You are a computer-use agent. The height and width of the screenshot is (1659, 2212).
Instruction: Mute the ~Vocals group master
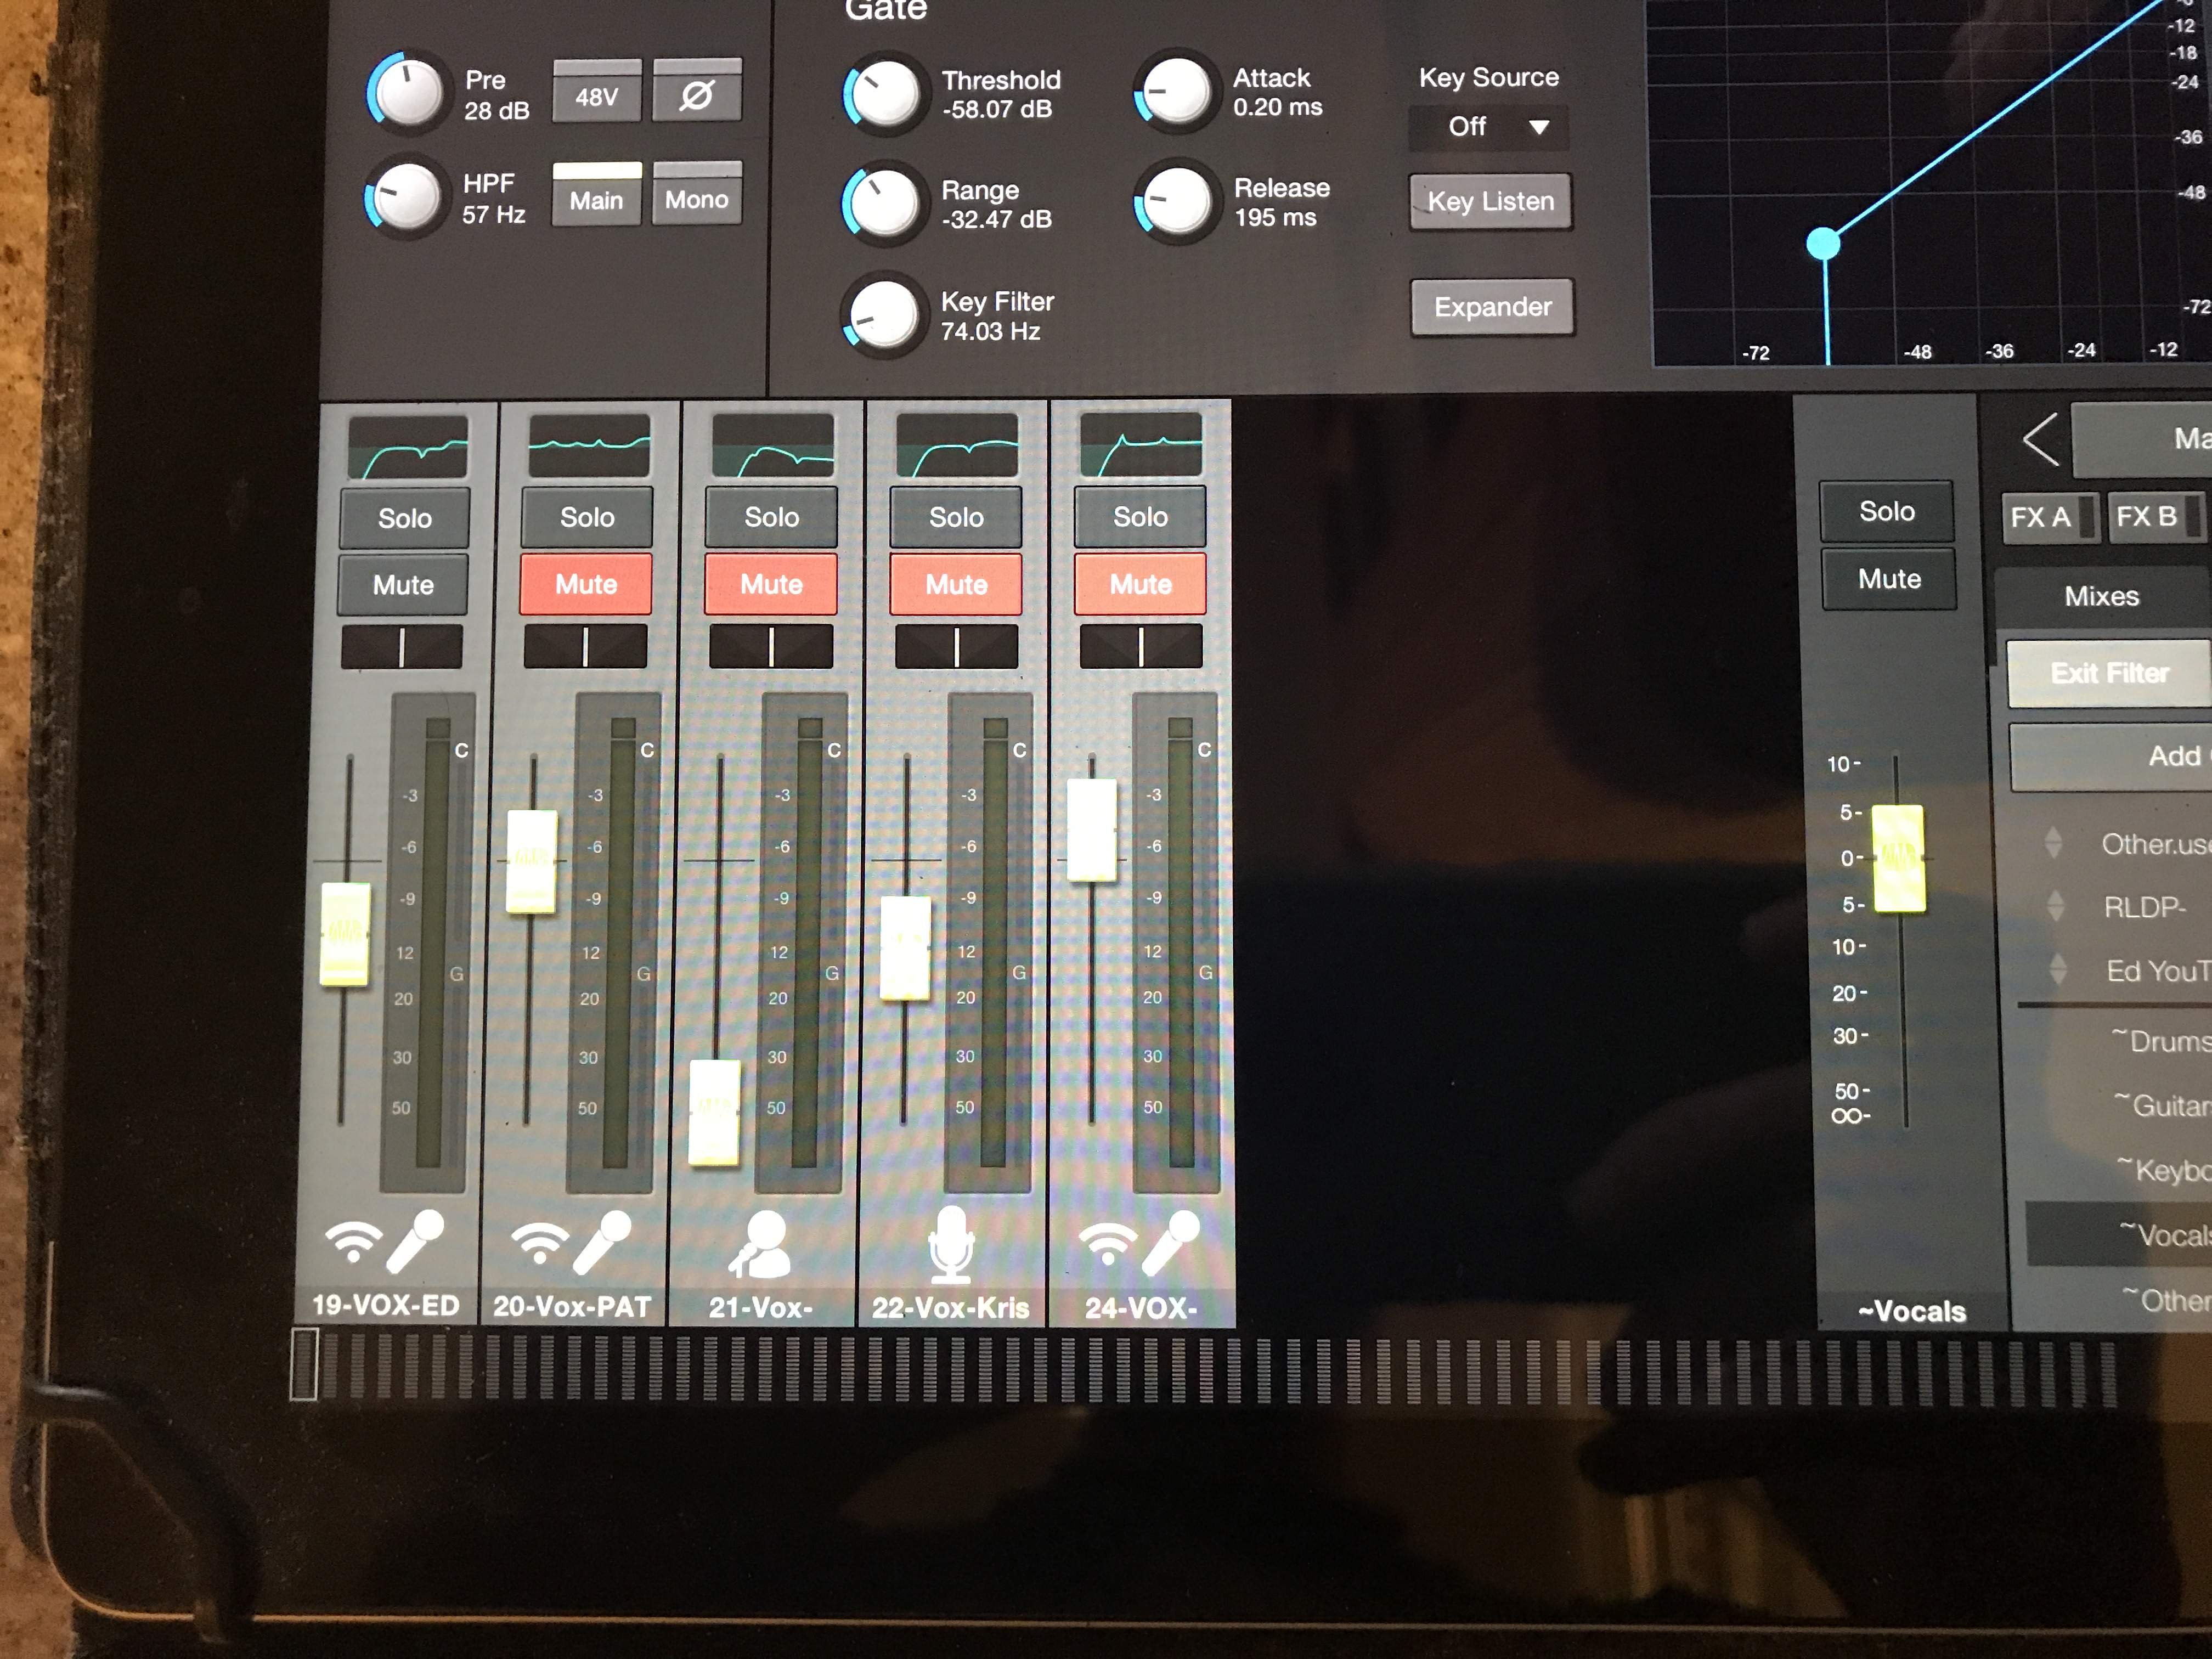pos(1889,579)
